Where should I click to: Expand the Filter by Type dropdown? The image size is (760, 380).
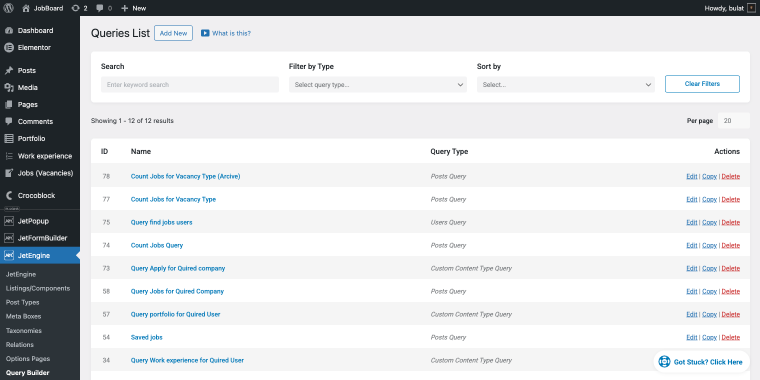[378, 84]
